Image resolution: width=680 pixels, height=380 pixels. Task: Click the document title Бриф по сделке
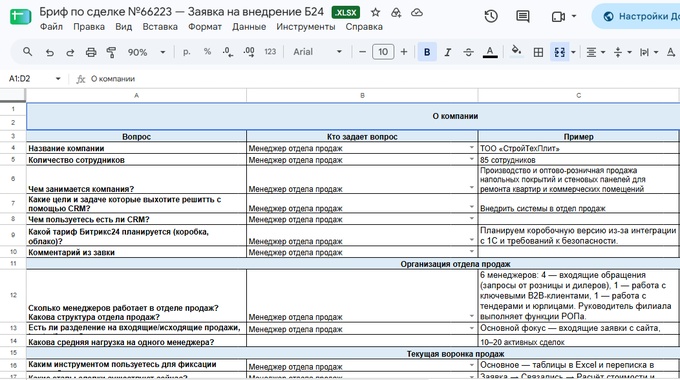pyautogui.click(x=181, y=12)
